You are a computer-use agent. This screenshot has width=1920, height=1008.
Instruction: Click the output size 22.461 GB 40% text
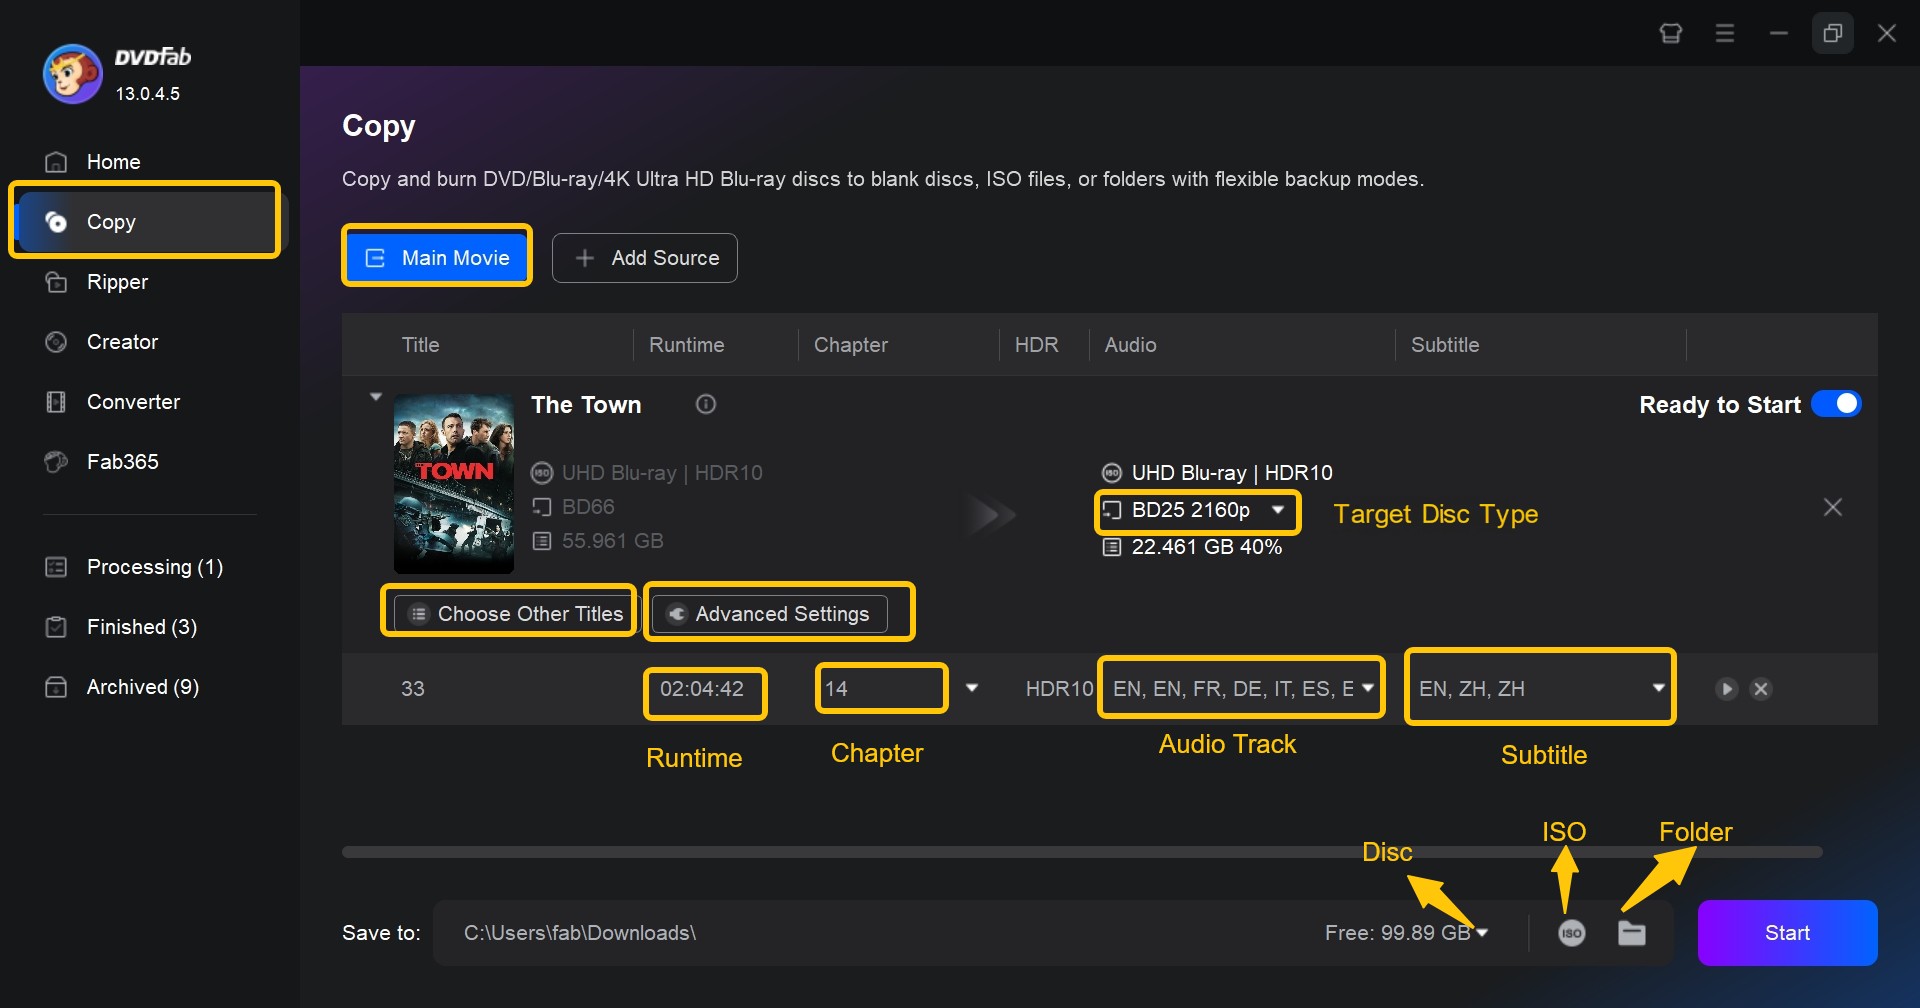1206,547
